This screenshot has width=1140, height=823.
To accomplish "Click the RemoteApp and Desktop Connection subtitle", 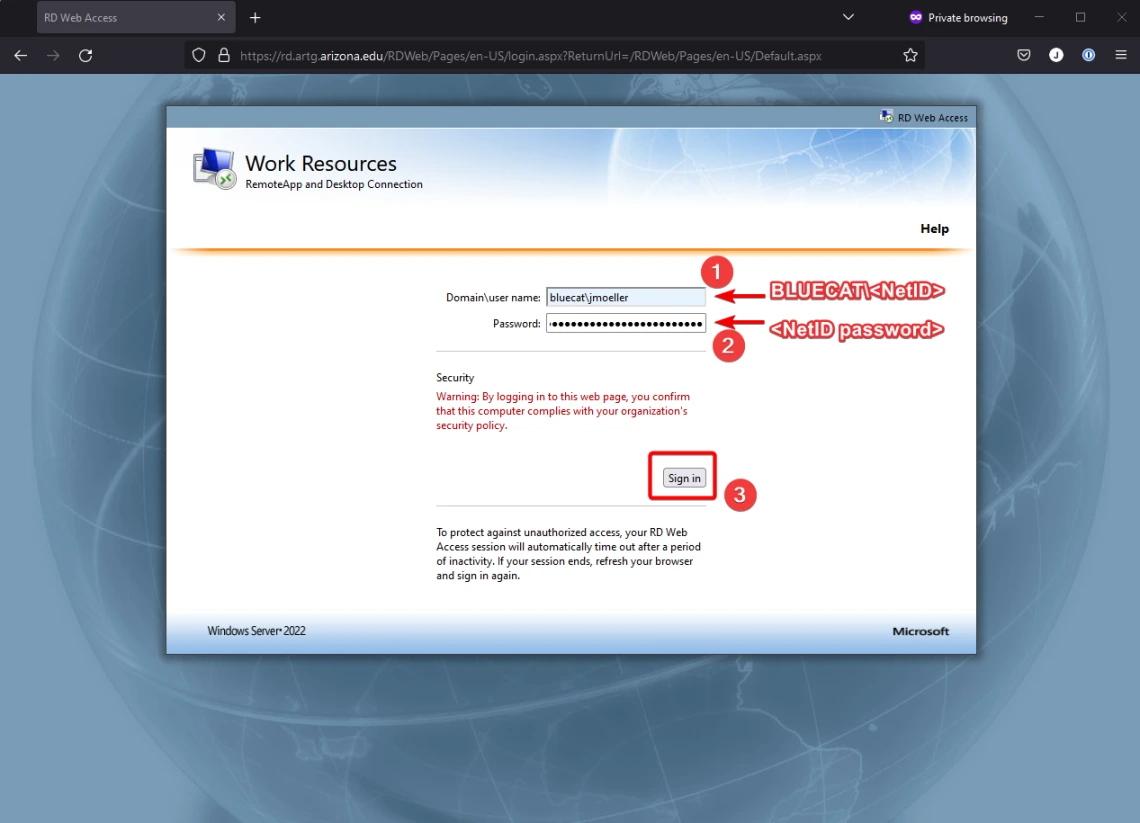I will [x=334, y=184].
